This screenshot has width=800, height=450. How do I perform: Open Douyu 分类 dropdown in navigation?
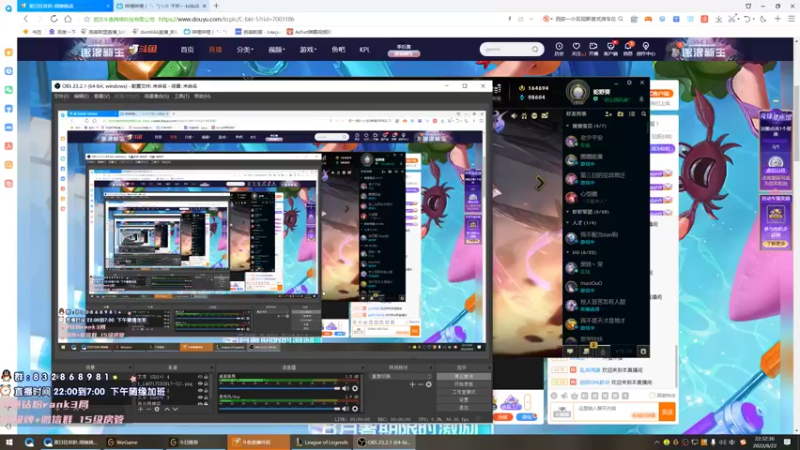pos(244,49)
